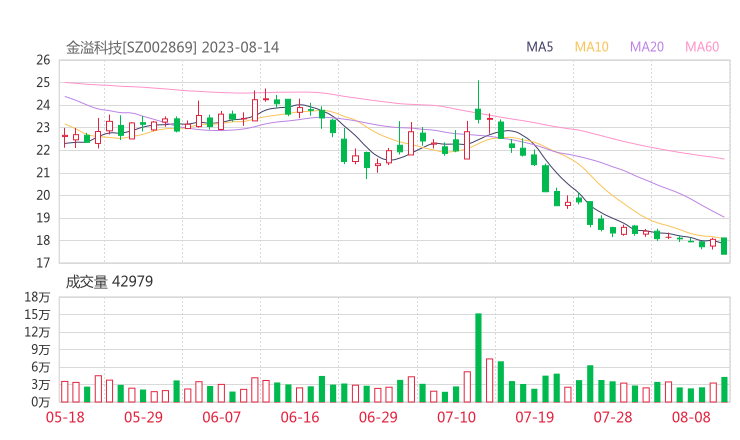Click the volume axis label 6万

pyautogui.click(x=41, y=367)
